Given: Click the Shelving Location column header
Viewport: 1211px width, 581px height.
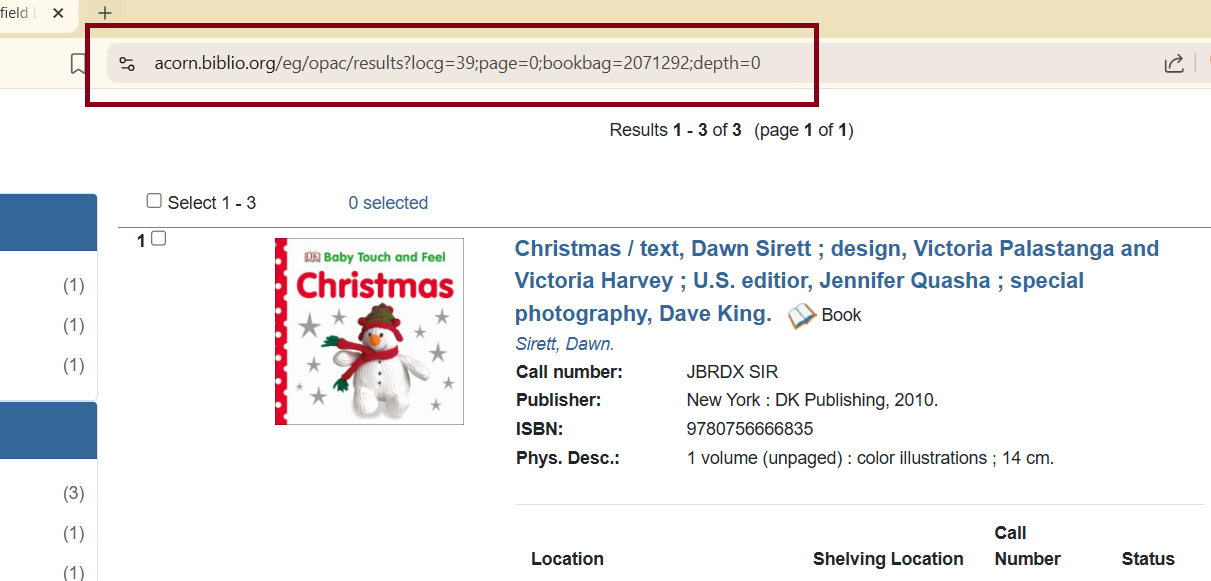Looking at the screenshot, I should pyautogui.click(x=888, y=559).
